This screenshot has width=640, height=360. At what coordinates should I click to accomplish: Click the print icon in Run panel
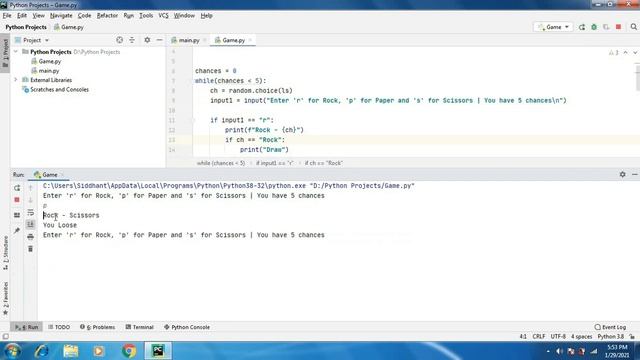click(x=31, y=237)
